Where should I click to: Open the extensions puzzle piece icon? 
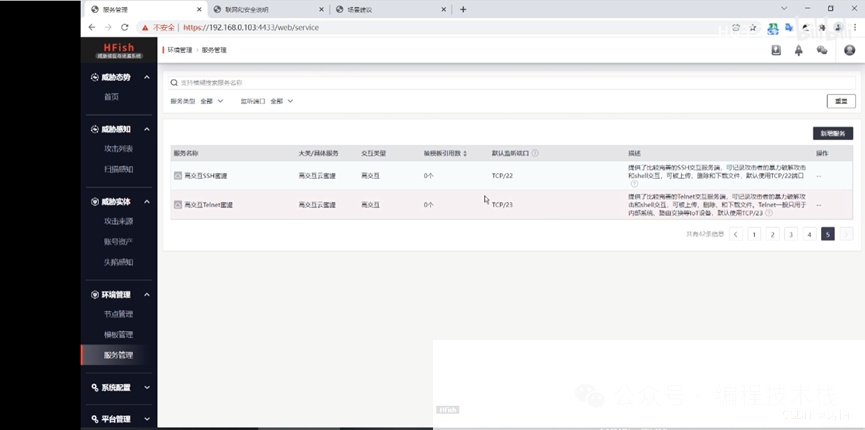(822, 27)
